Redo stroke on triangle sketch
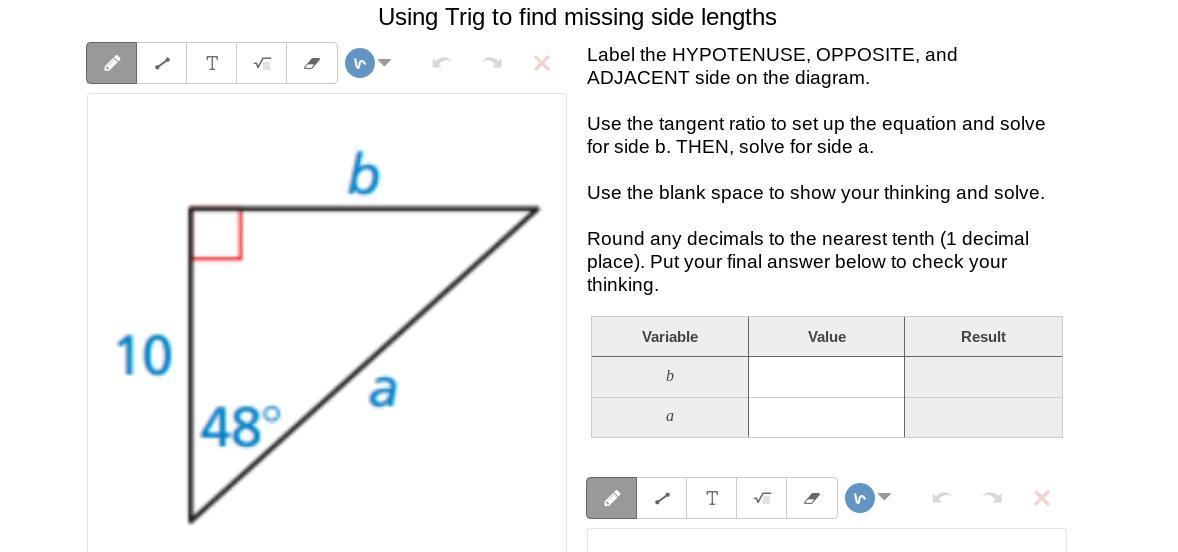1178x552 pixels. (492, 63)
